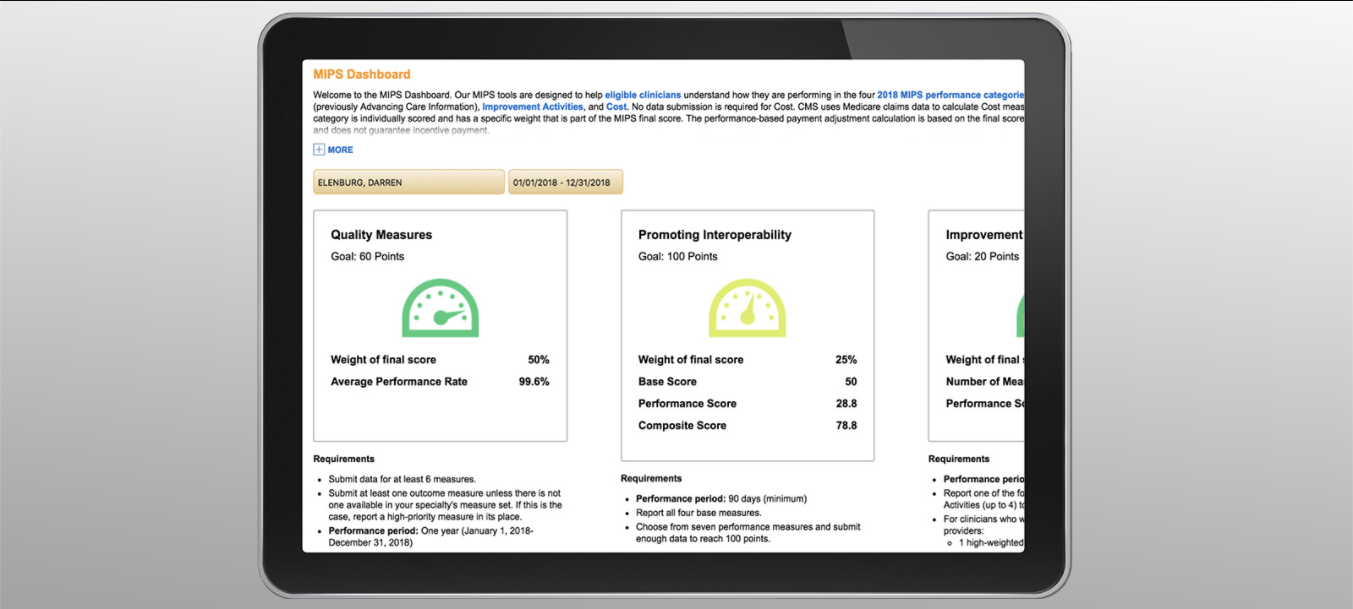Click 'Average Performance Rate' label
This screenshot has height=609, width=1353.
point(399,382)
